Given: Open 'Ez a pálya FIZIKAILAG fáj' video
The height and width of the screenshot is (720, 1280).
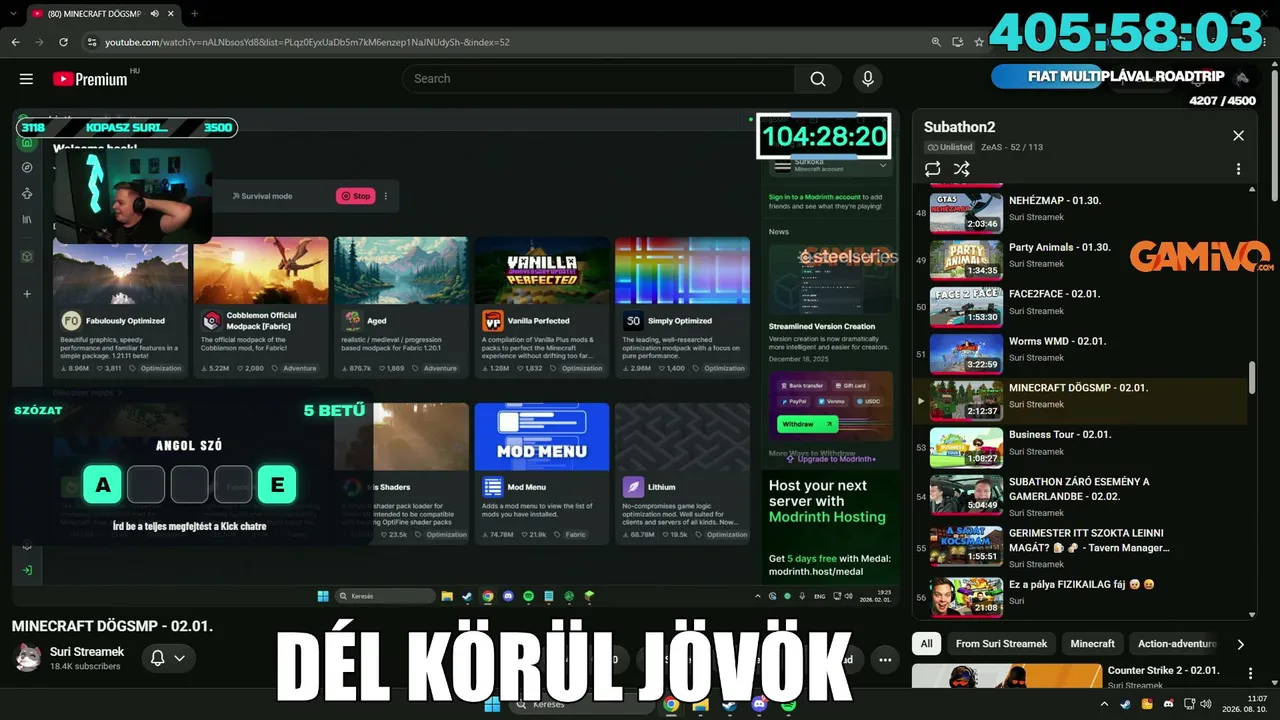Looking at the screenshot, I should [x=1082, y=596].
